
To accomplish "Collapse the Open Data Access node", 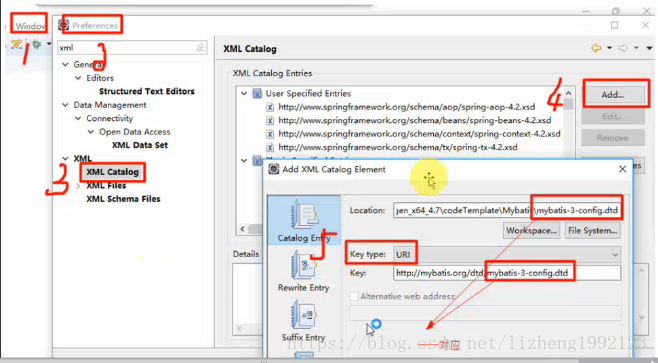I will pos(91,132).
